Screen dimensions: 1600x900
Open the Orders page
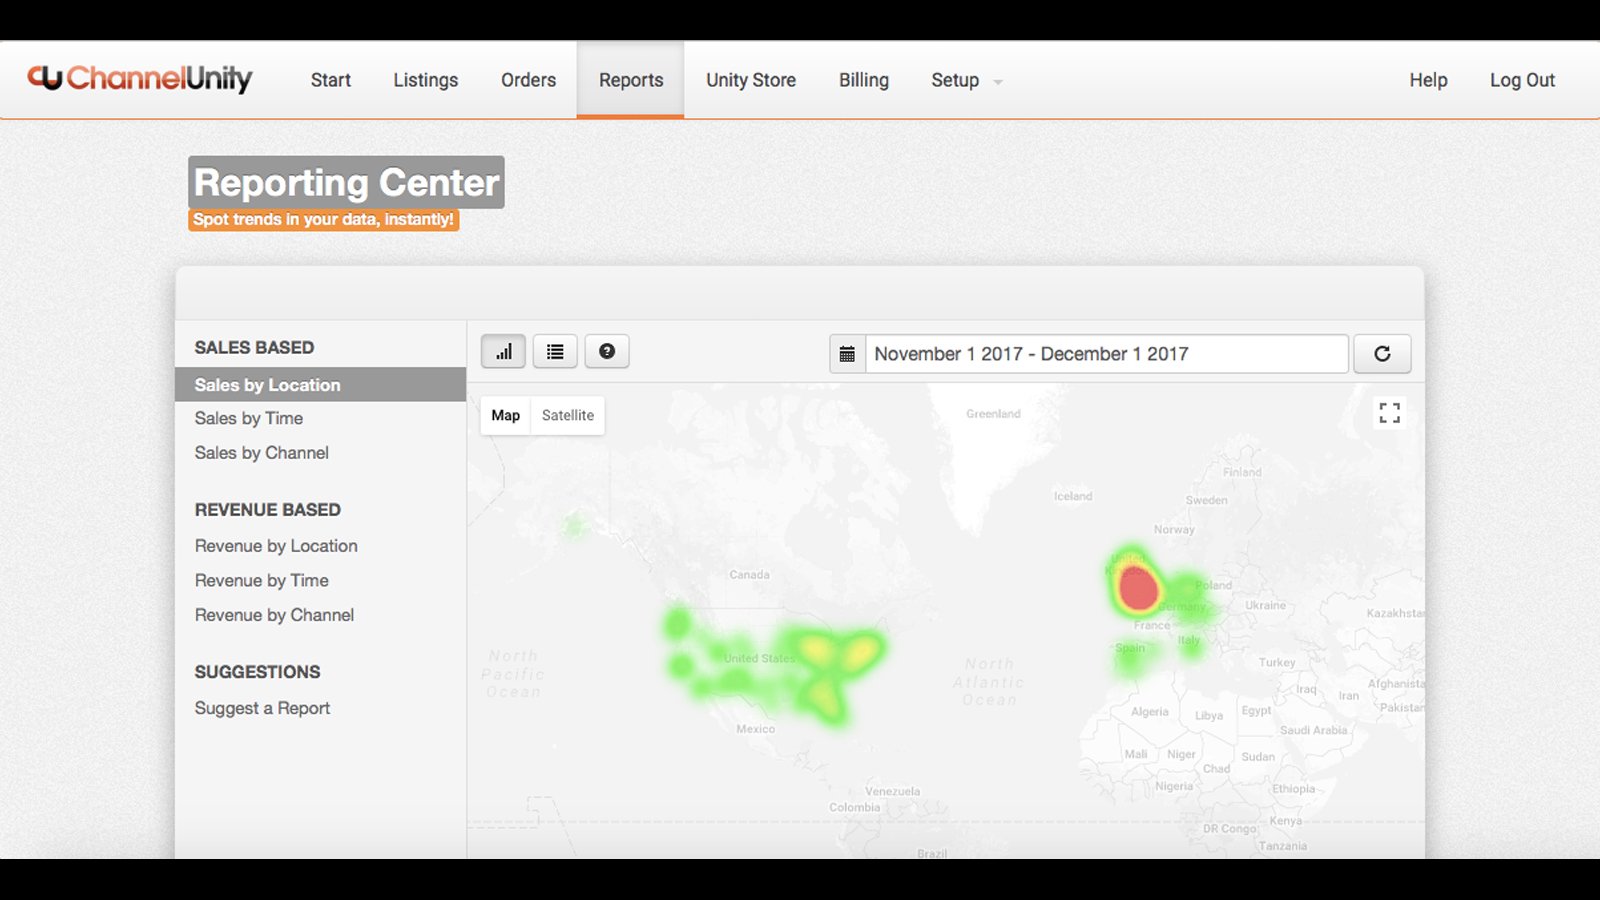[x=529, y=80]
